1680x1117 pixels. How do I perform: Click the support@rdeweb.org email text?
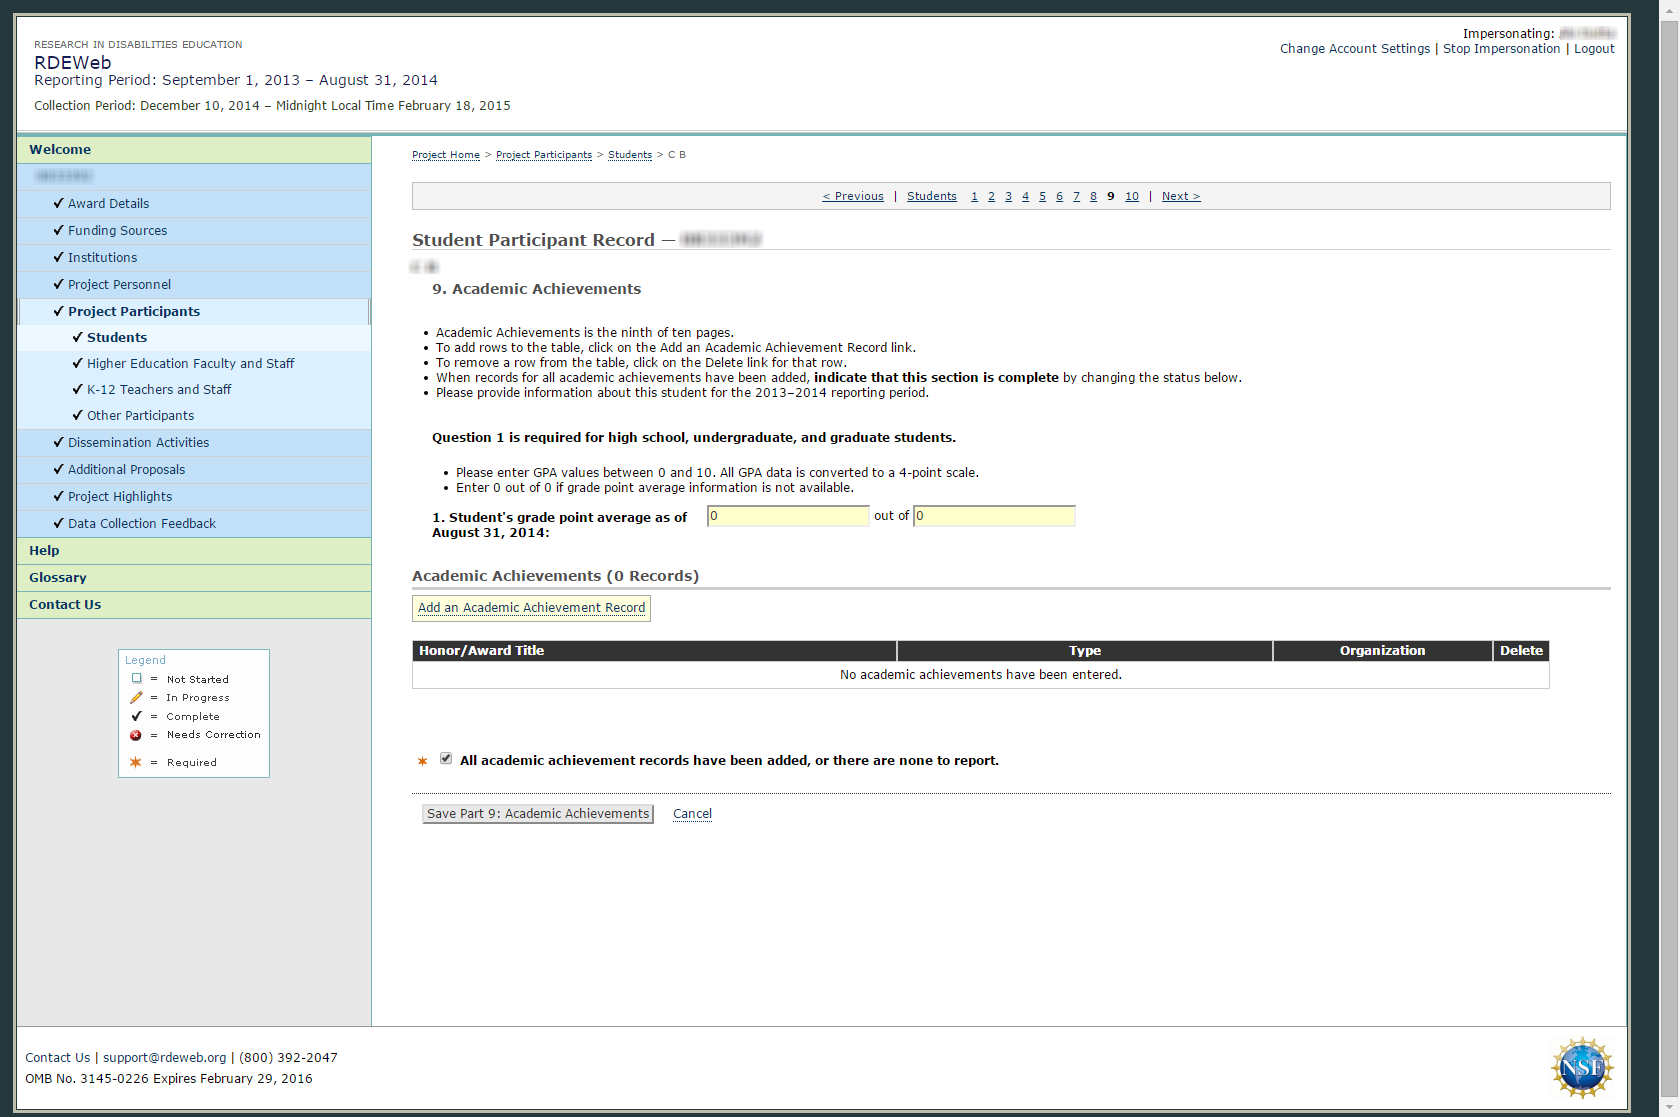(165, 1058)
